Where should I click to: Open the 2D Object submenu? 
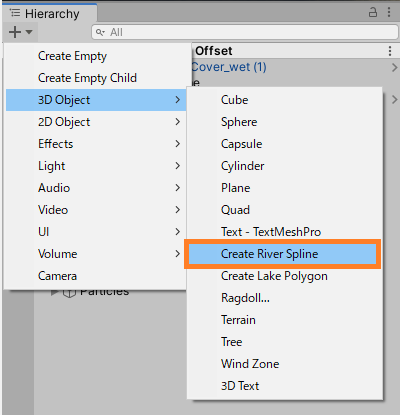pyautogui.click(x=96, y=122)
